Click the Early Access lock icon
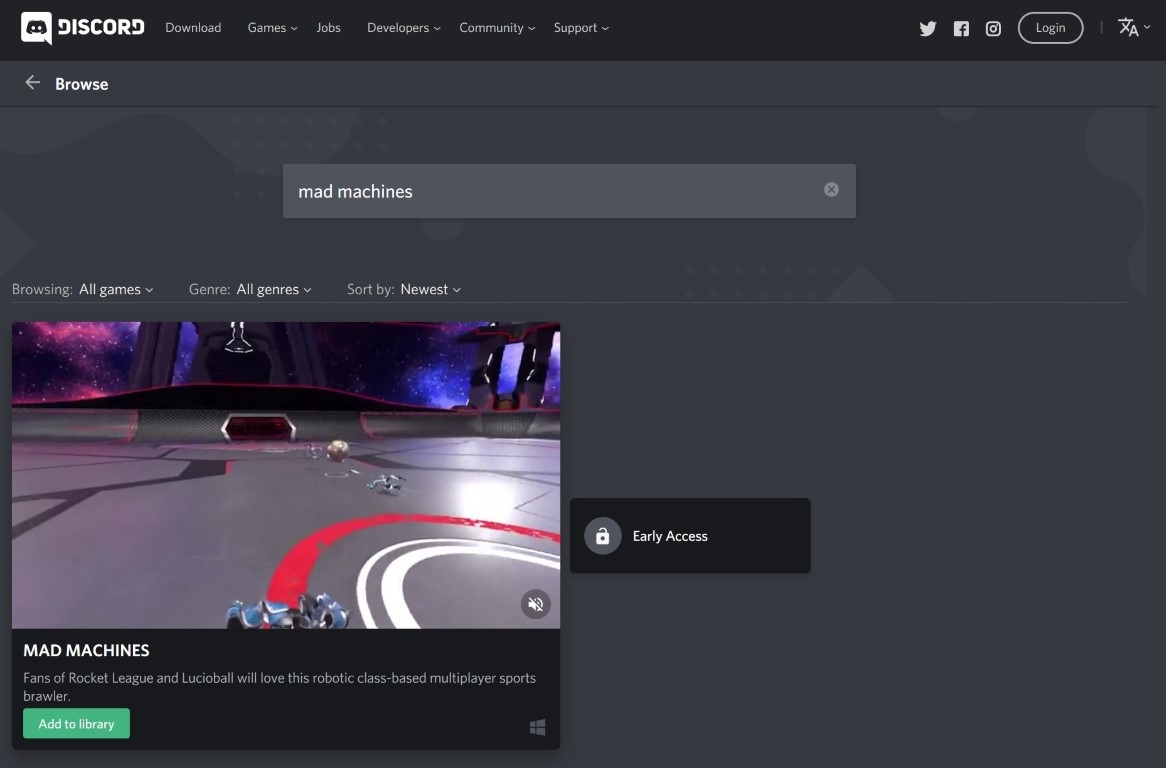Screen dimensions: 1166x768 coord(602,535)
